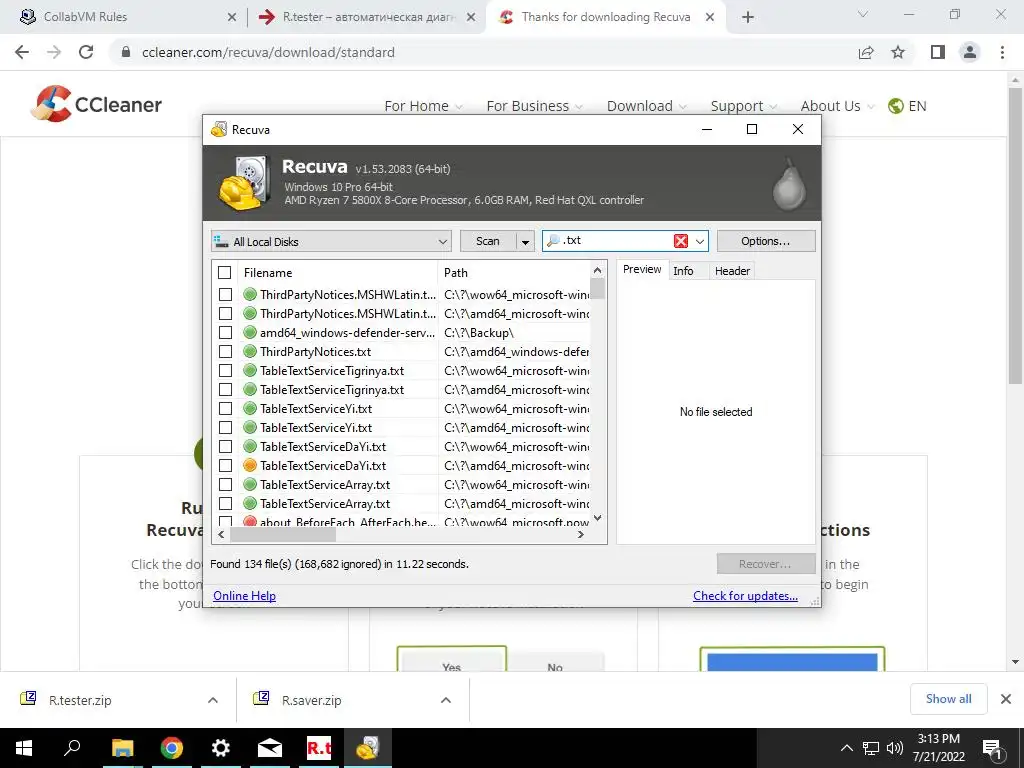Tick the wow64 TableTextServiceTigrinya.txt row checkbox
The image size is (1024, 768).
[x=225, y=370]
